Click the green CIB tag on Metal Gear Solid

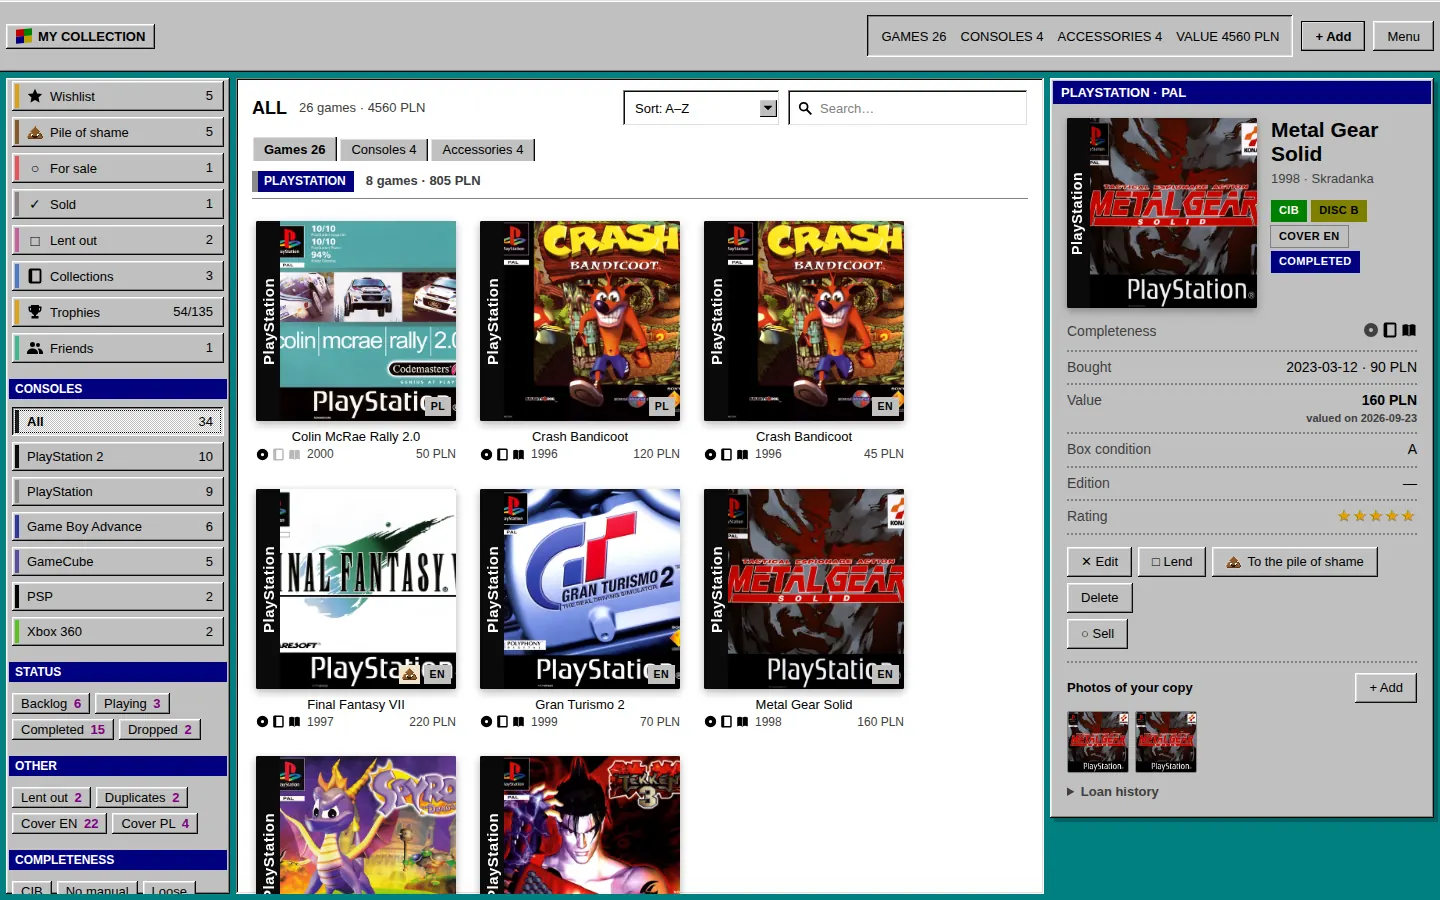(1288, 211)
